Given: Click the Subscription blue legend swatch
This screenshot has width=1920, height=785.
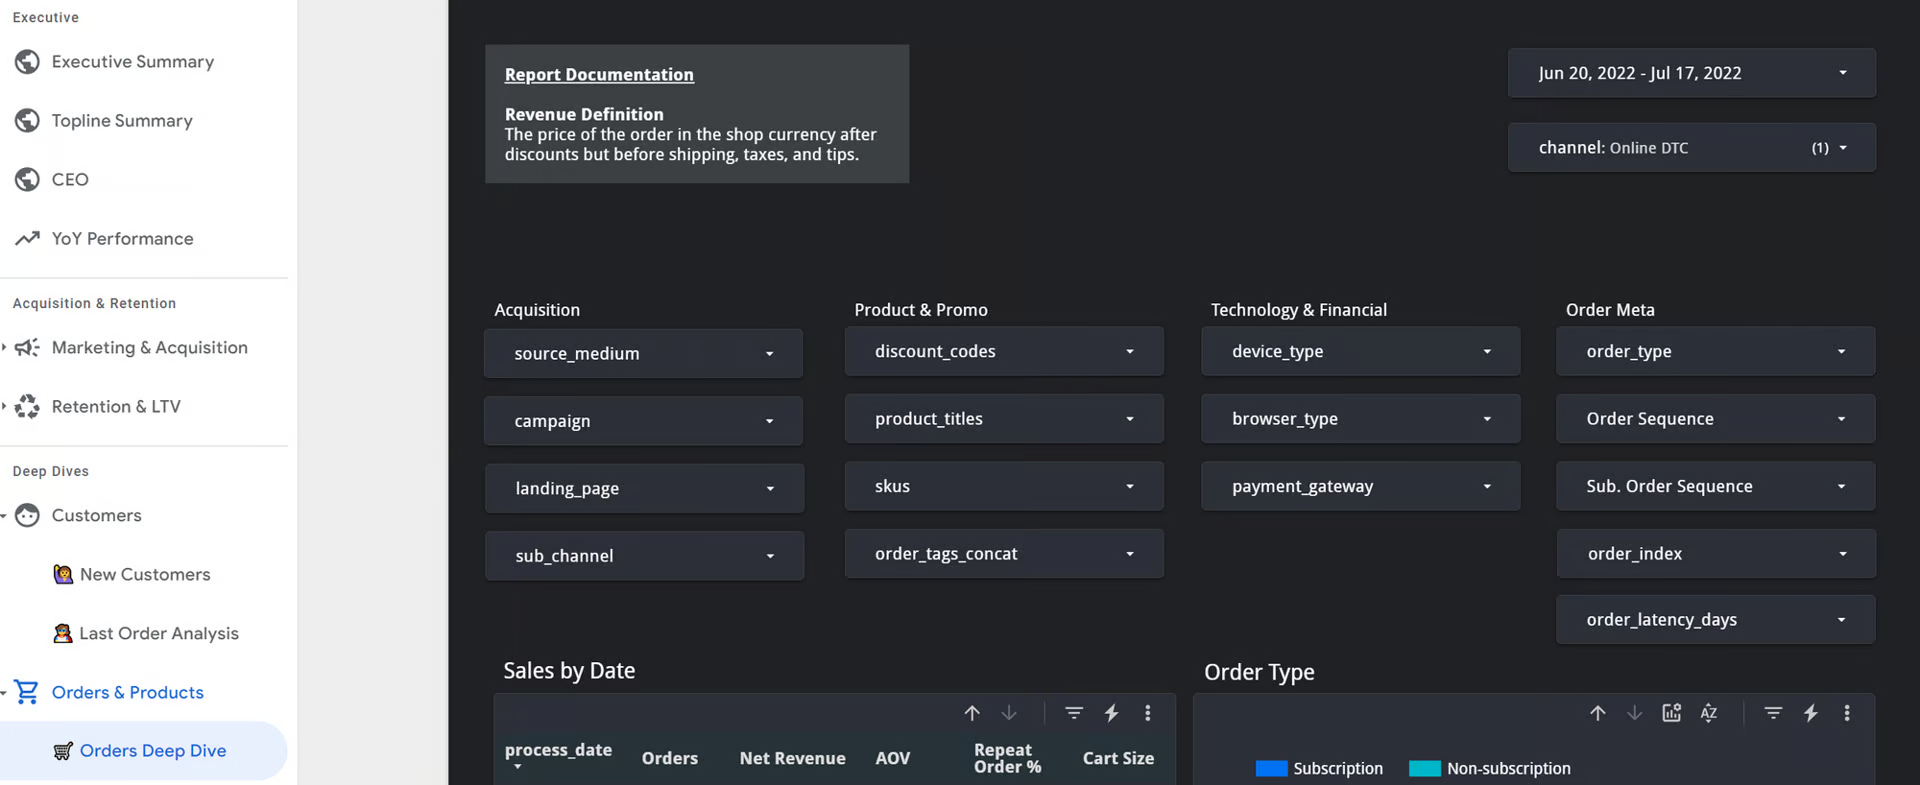Looking at the screenshot, I should point(1271,768).
